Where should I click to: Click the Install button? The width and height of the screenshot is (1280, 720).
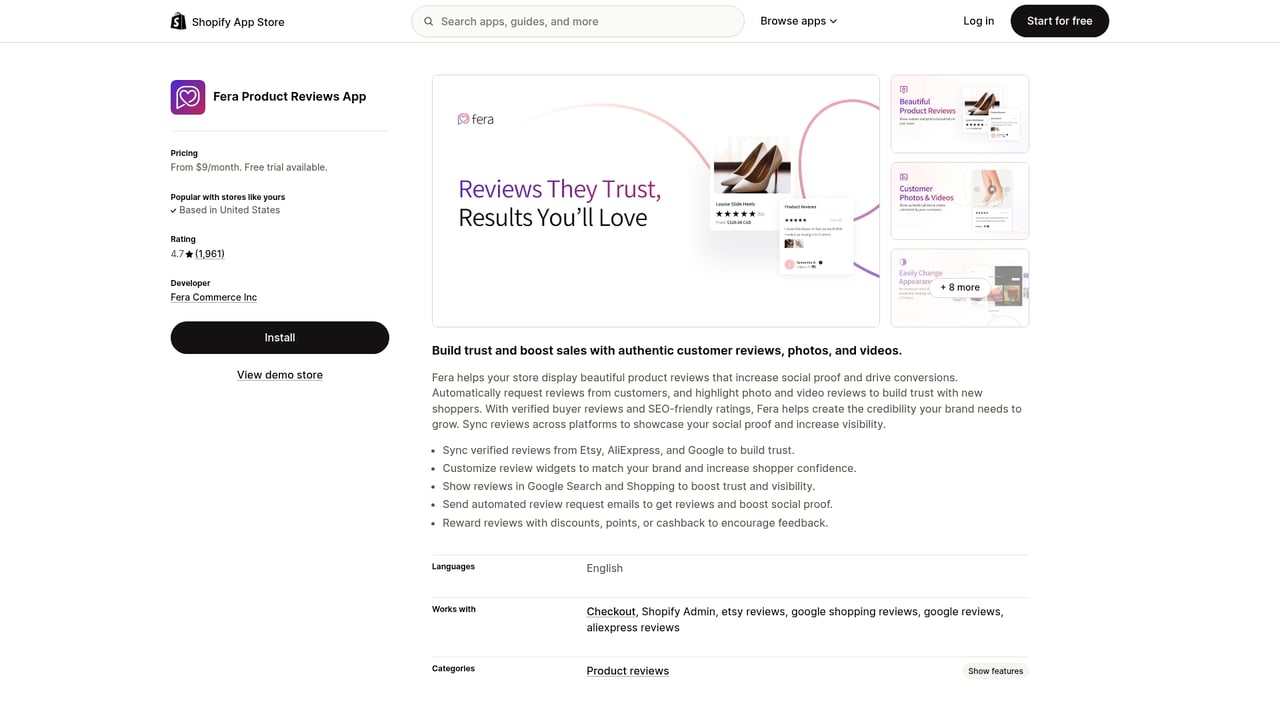point(279,337)
